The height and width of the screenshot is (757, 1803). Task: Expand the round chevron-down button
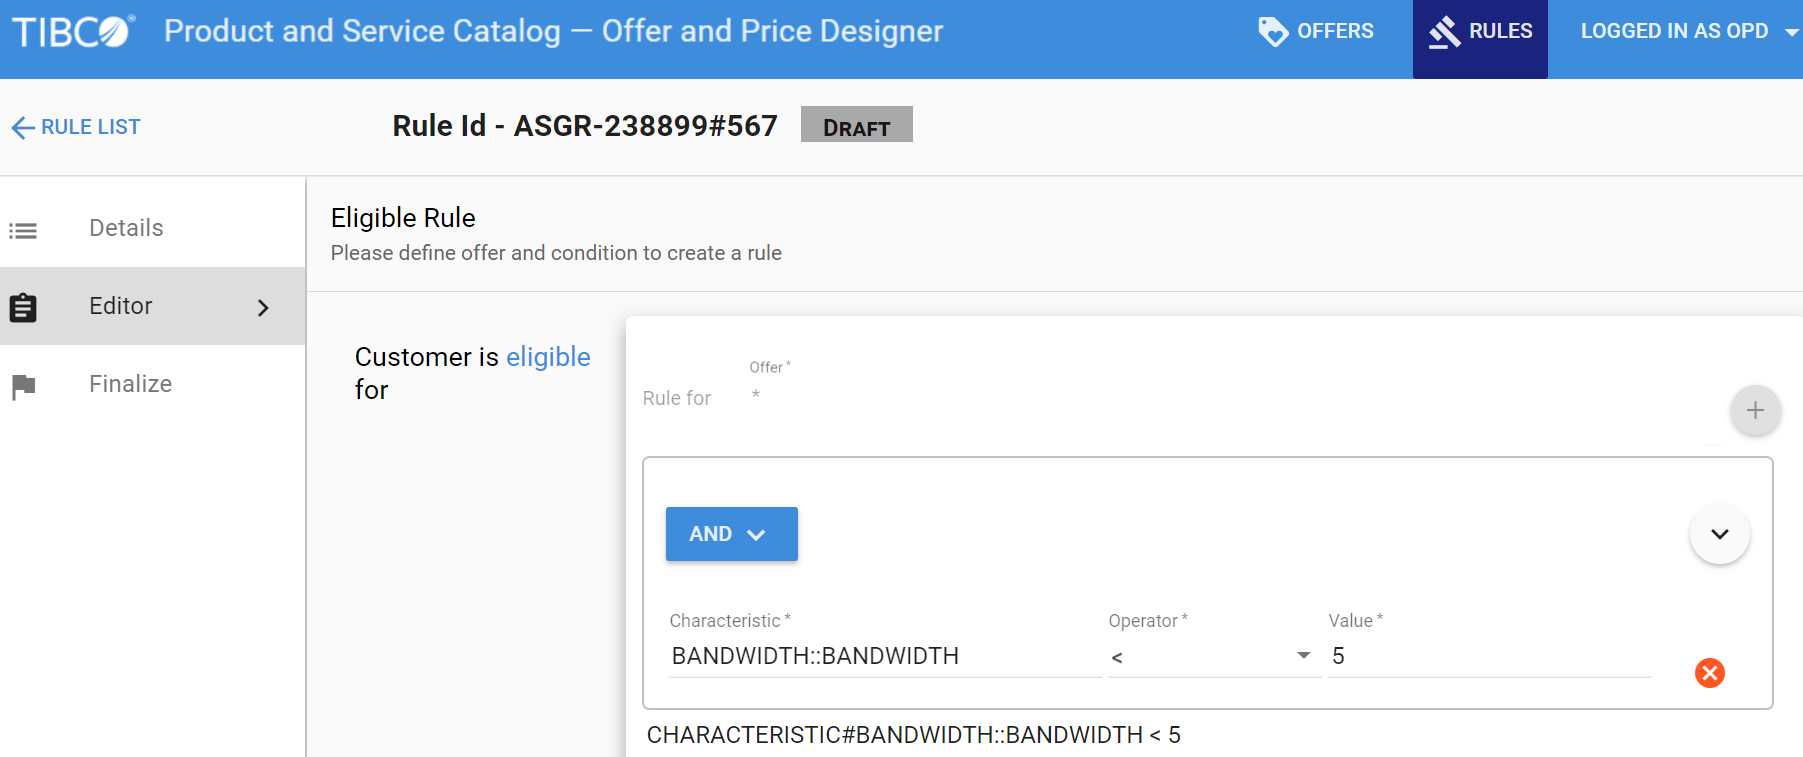point(1719,534)
